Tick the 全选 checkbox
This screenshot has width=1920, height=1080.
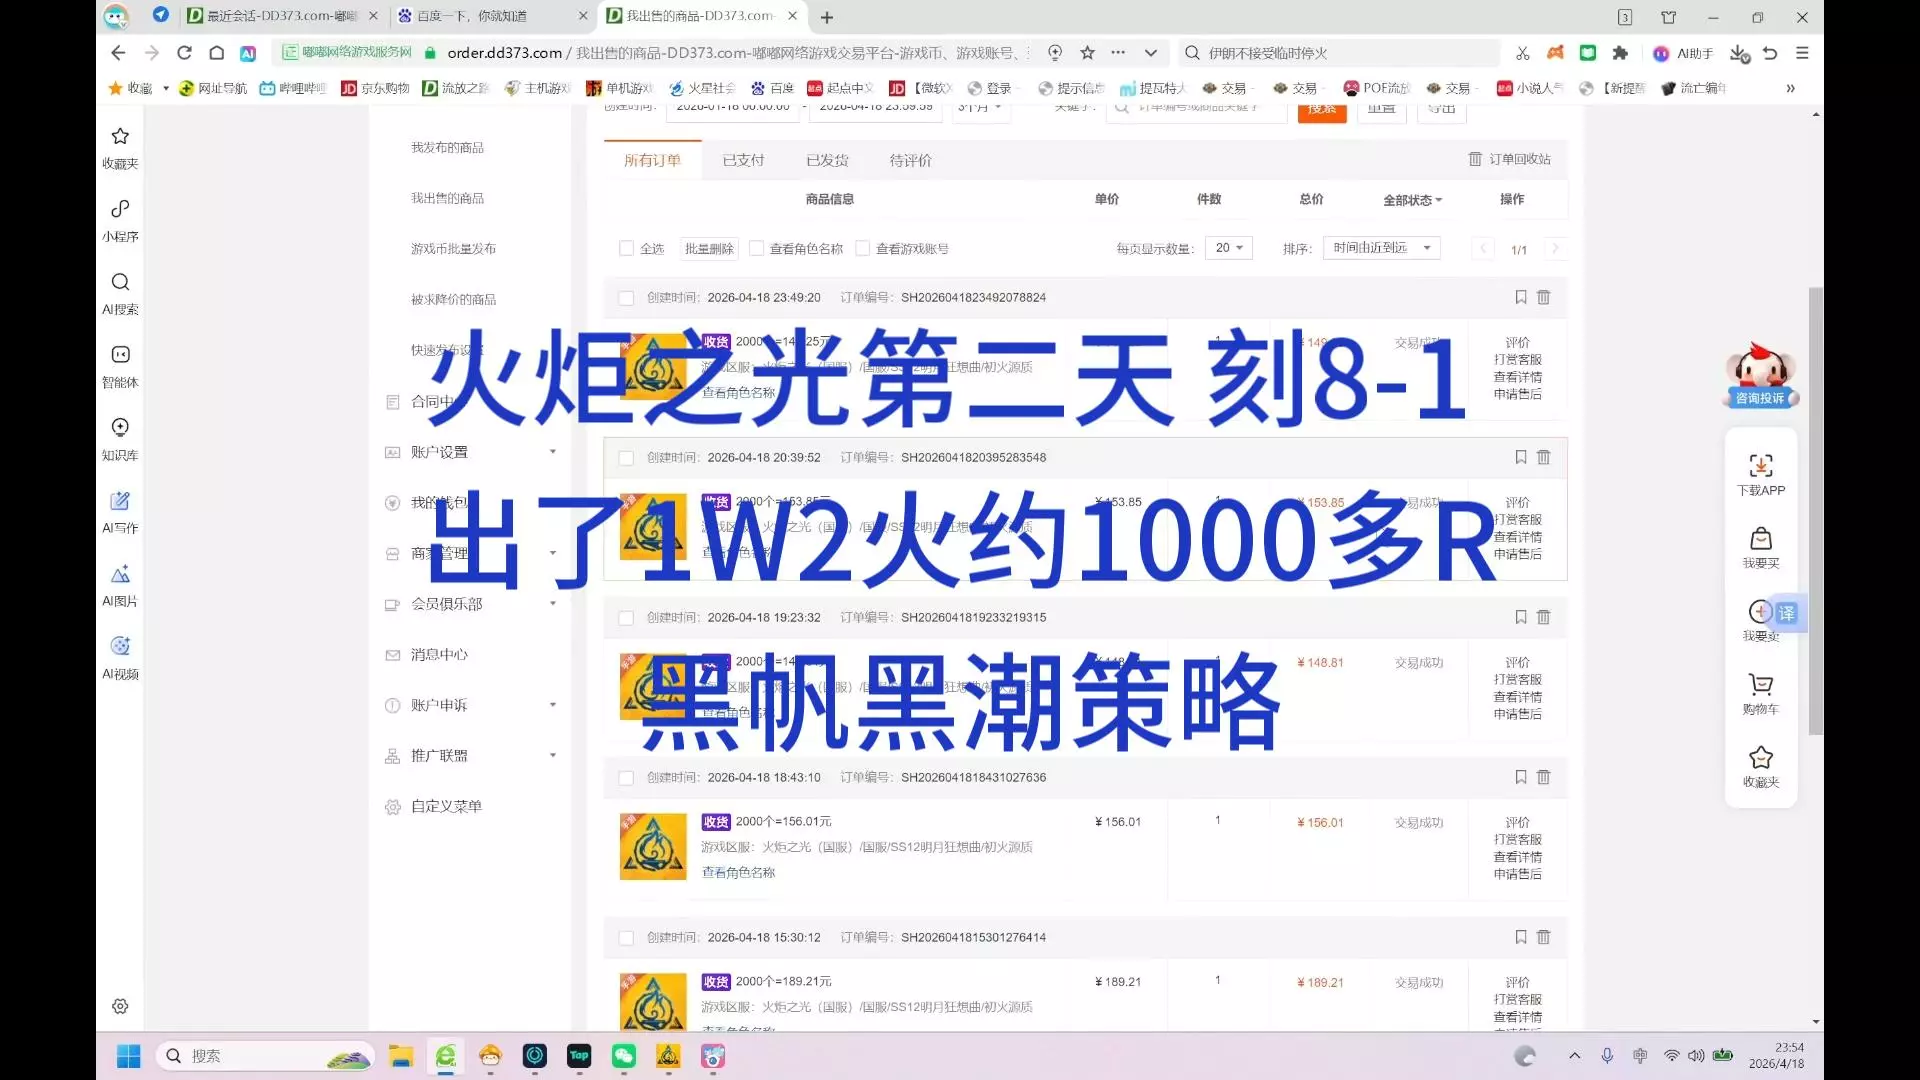[x=627, y=248]
